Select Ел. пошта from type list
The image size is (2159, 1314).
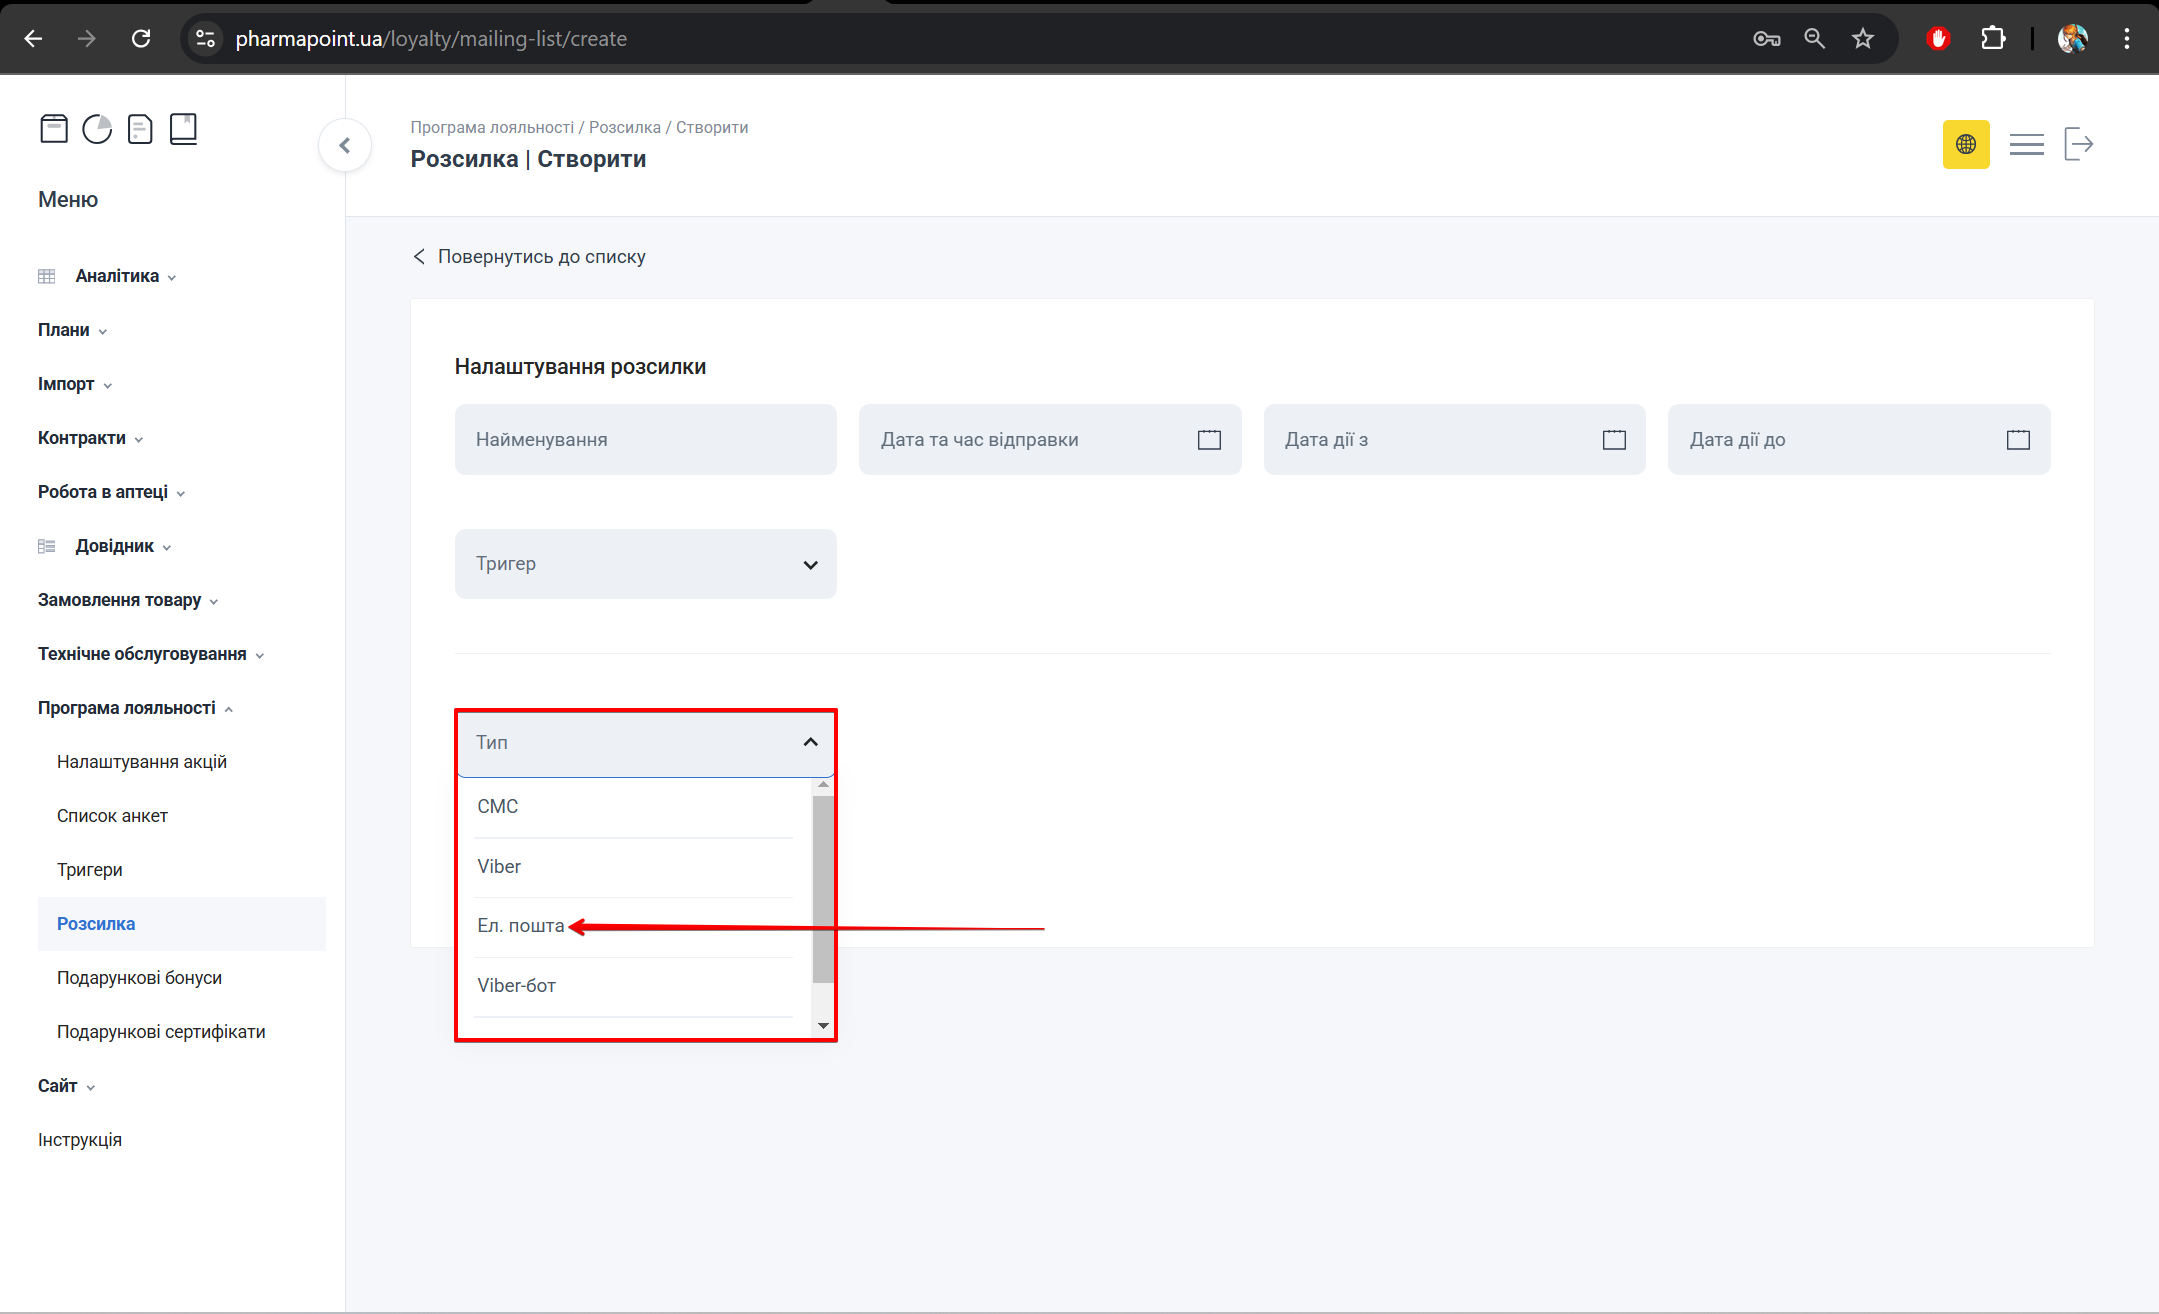tap(520, 926)
